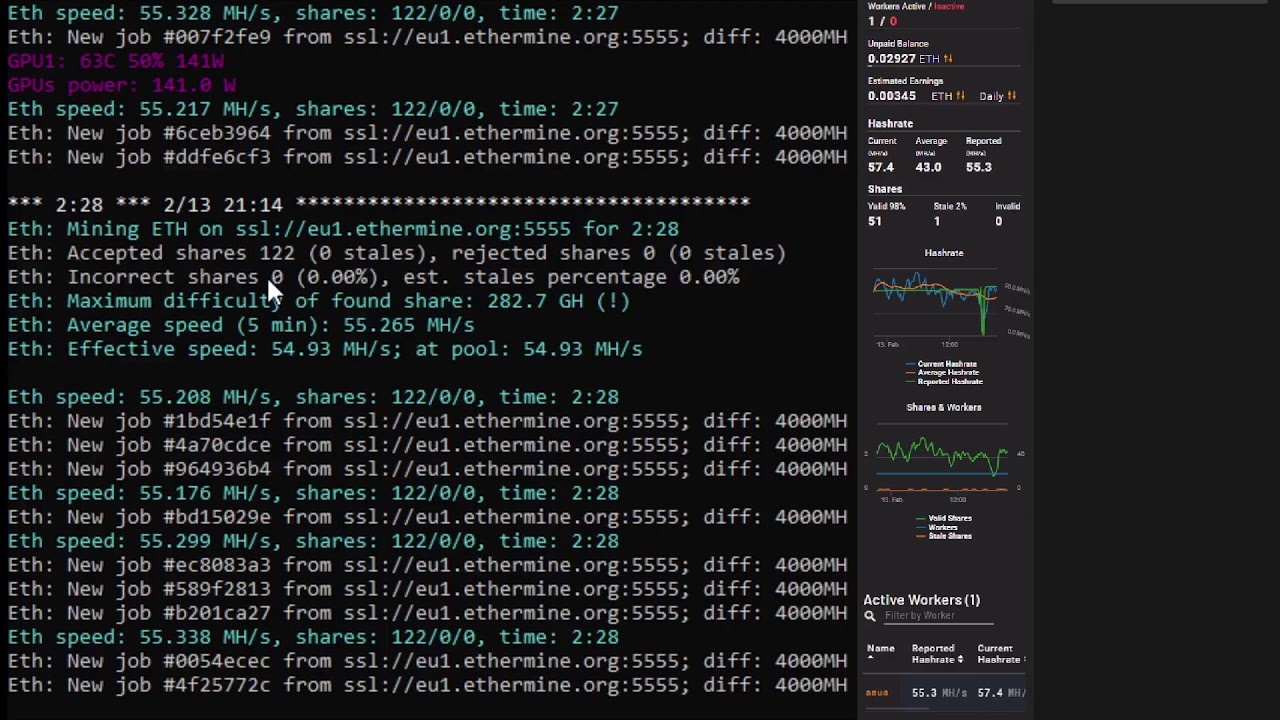Toggle Reported Hashrate series in chart legend

pos(944,381)
